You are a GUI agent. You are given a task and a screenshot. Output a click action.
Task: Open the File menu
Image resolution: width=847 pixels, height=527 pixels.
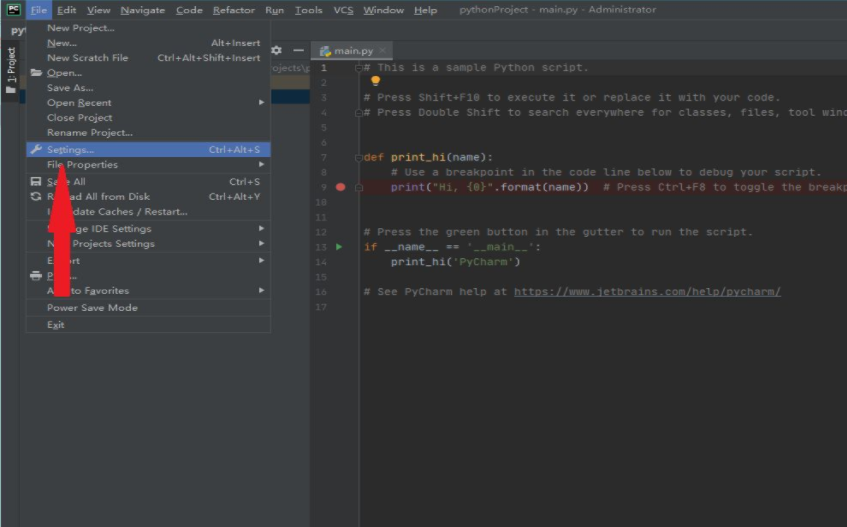pyautogui.click(x=38, y=10)
